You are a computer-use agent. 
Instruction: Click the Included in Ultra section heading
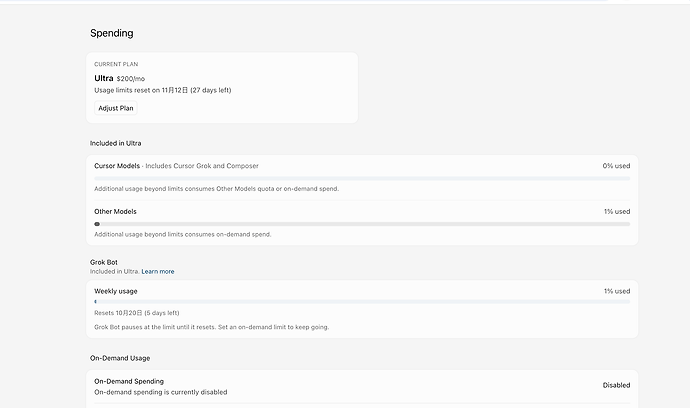tap(116, 143)
